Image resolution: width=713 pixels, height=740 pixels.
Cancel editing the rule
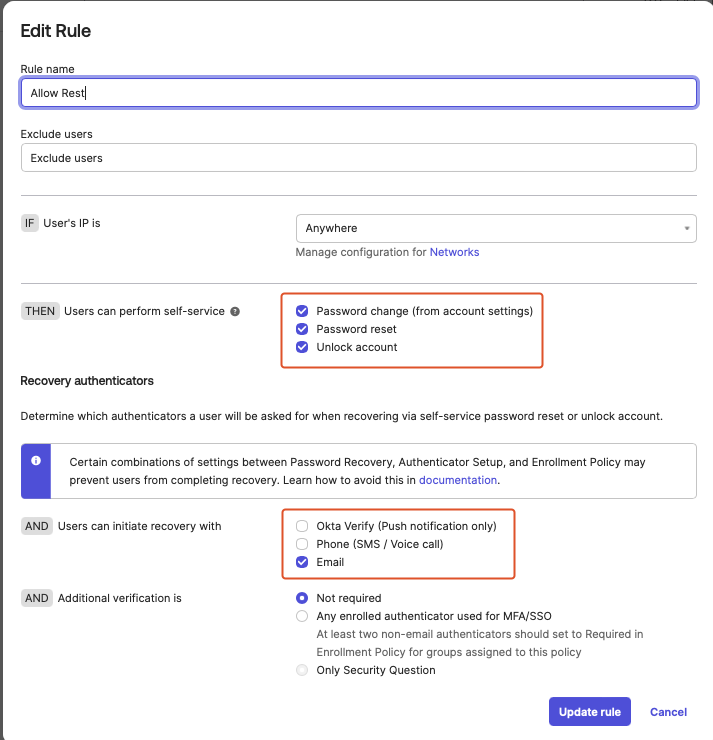tap(668, 712)
